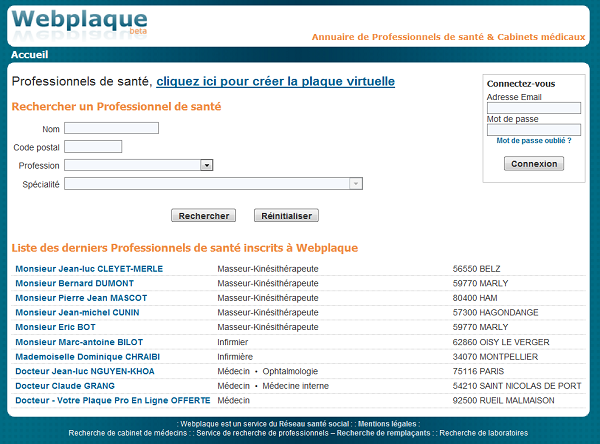Open Monsieur Jean-luc CLEYET-MERLE profile

(x=89, y=269)
